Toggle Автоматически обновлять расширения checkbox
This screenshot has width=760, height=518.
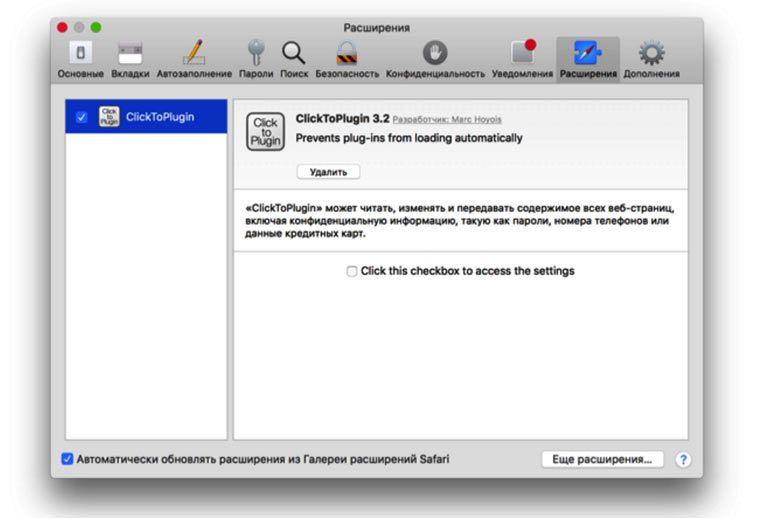click(x=67, y=459)
